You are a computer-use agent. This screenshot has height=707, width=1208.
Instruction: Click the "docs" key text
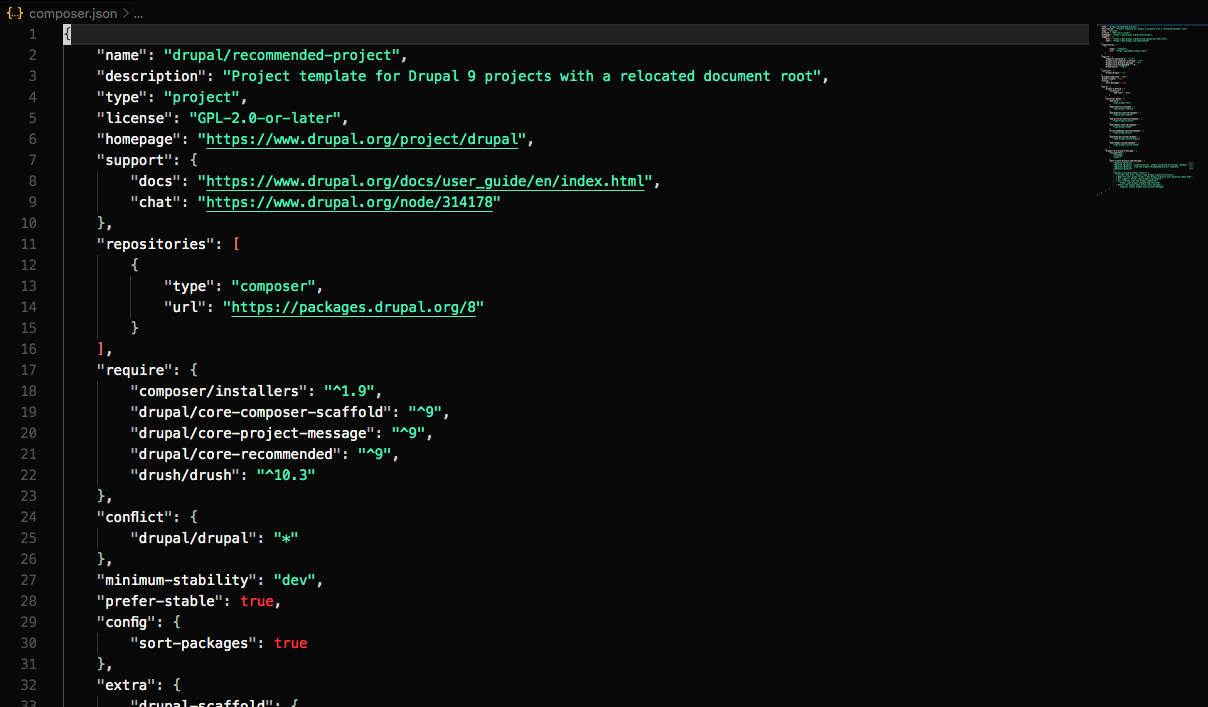tap(155, 181)
